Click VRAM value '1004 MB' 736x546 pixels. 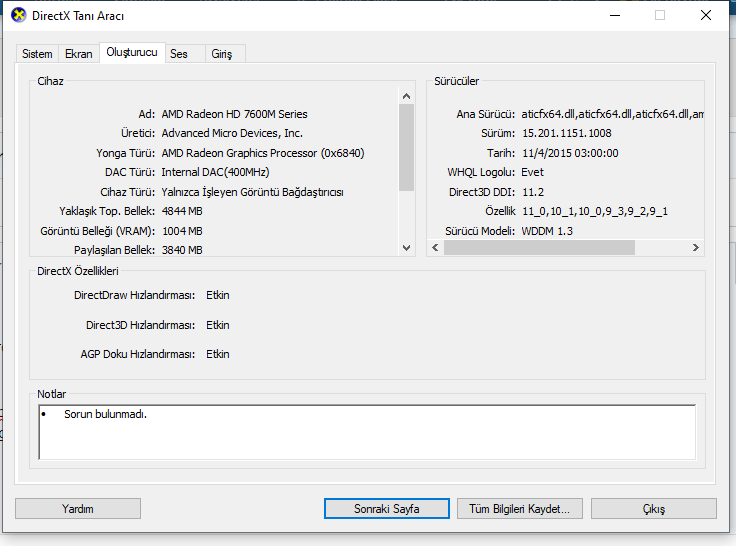tap(182, 231)
